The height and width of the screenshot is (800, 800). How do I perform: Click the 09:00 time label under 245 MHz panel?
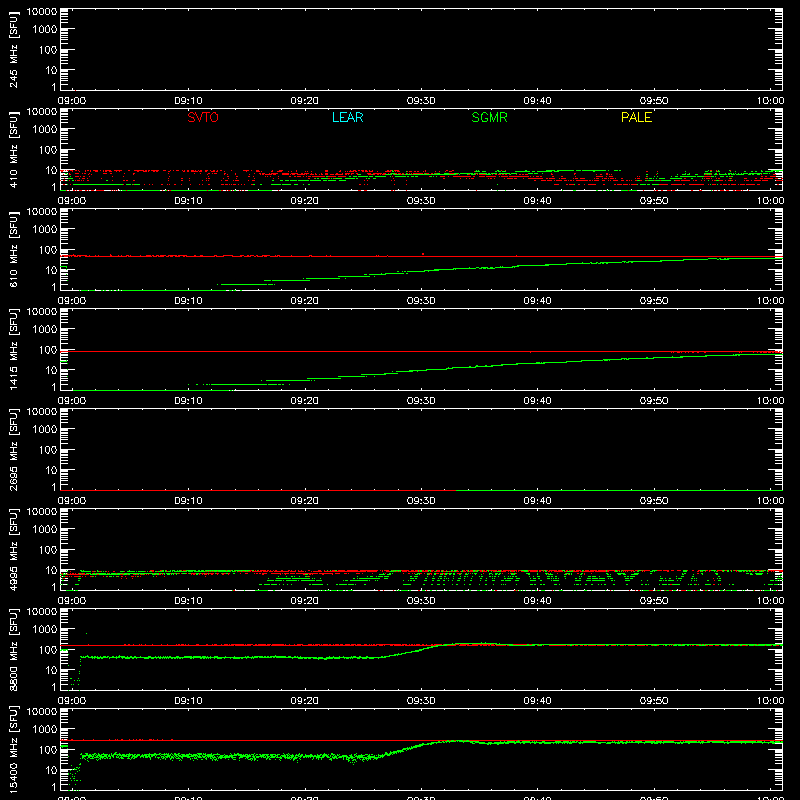click(x=71, y=101)
